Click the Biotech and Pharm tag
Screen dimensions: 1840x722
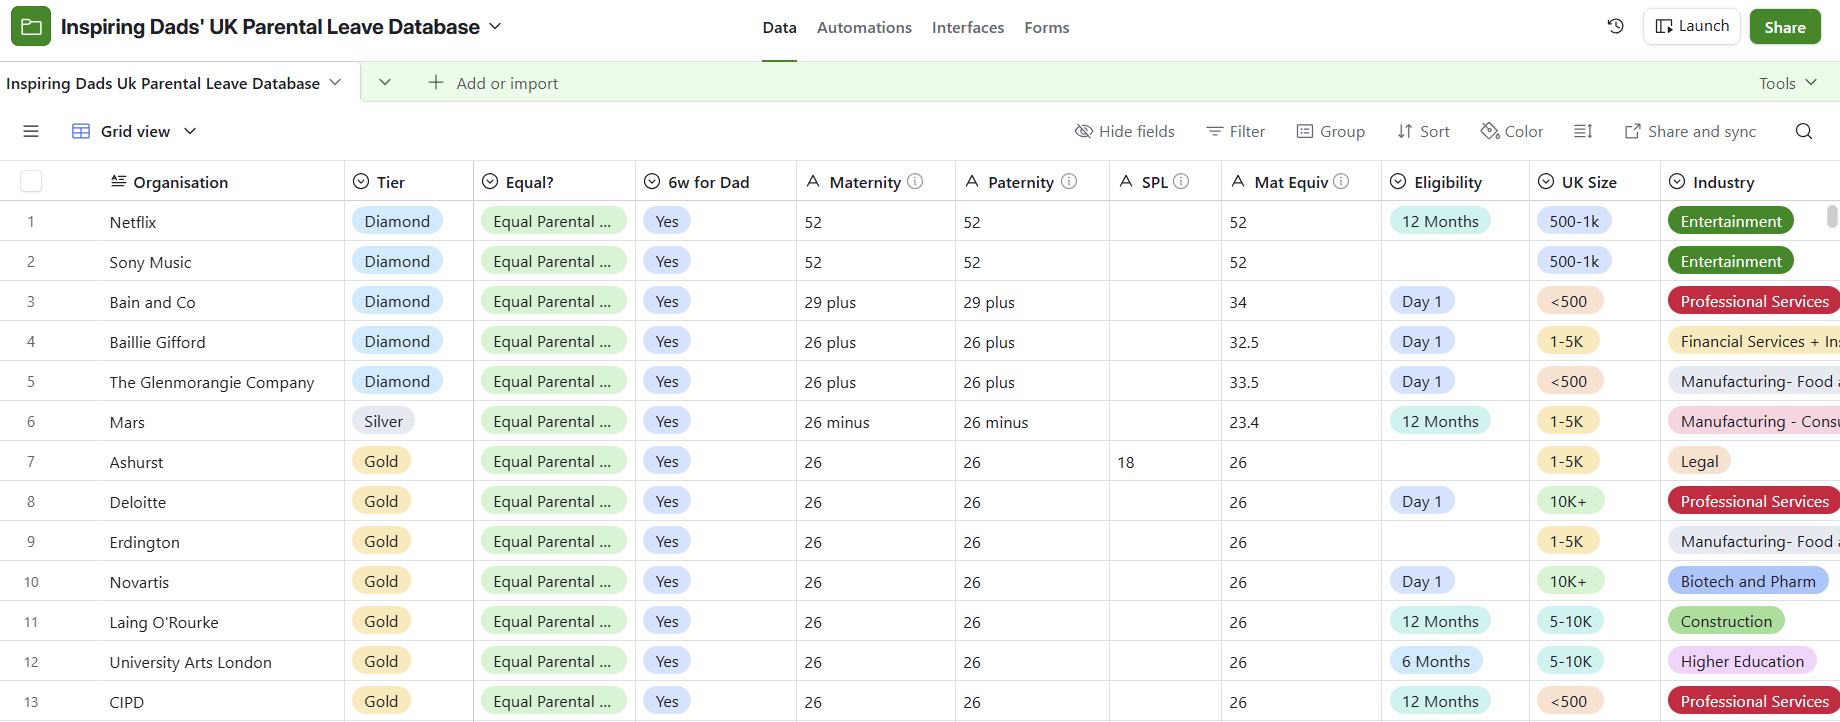[x=1748, y=581]
